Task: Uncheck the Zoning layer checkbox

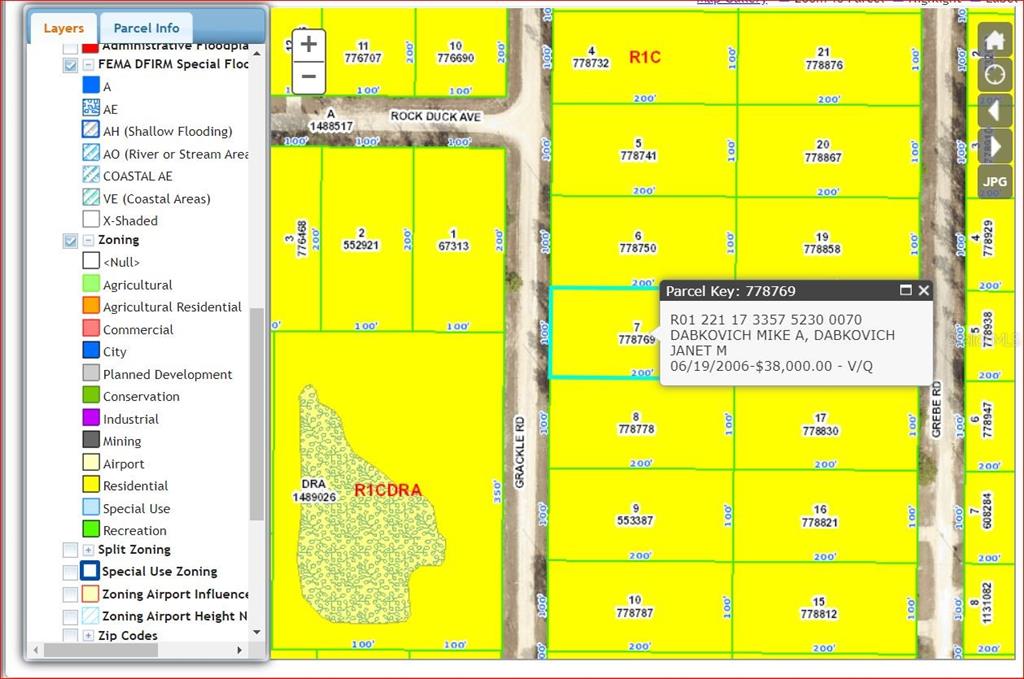Action: click(x=70, y=241)
